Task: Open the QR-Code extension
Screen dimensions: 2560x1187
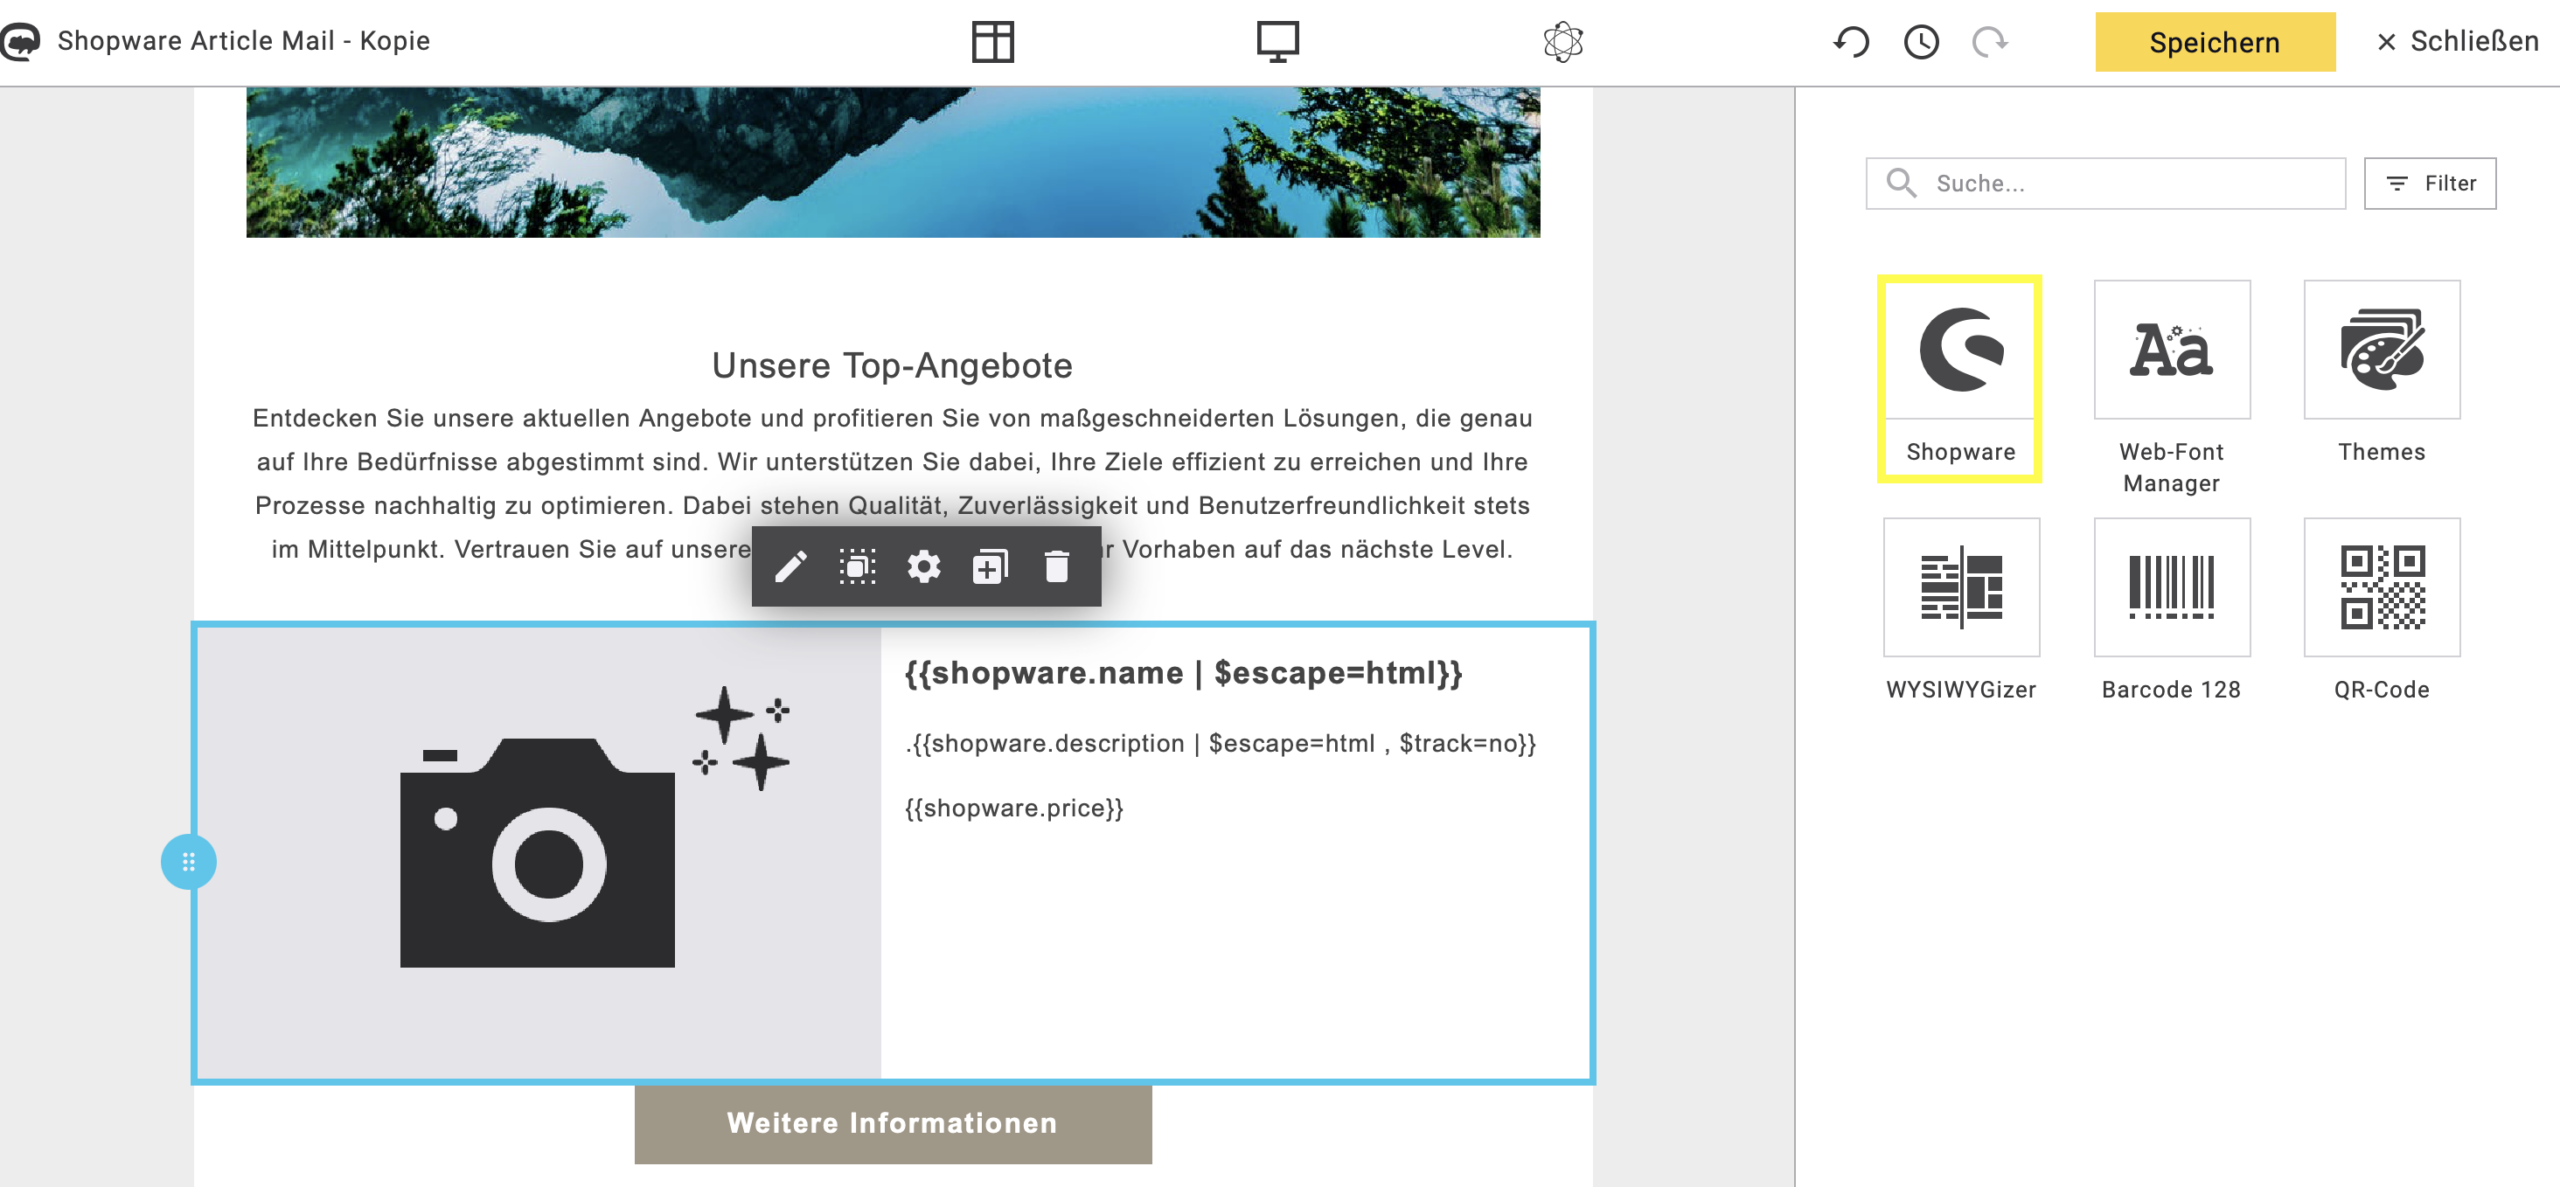Action: pyautogui.click(x=2381, y=610)
